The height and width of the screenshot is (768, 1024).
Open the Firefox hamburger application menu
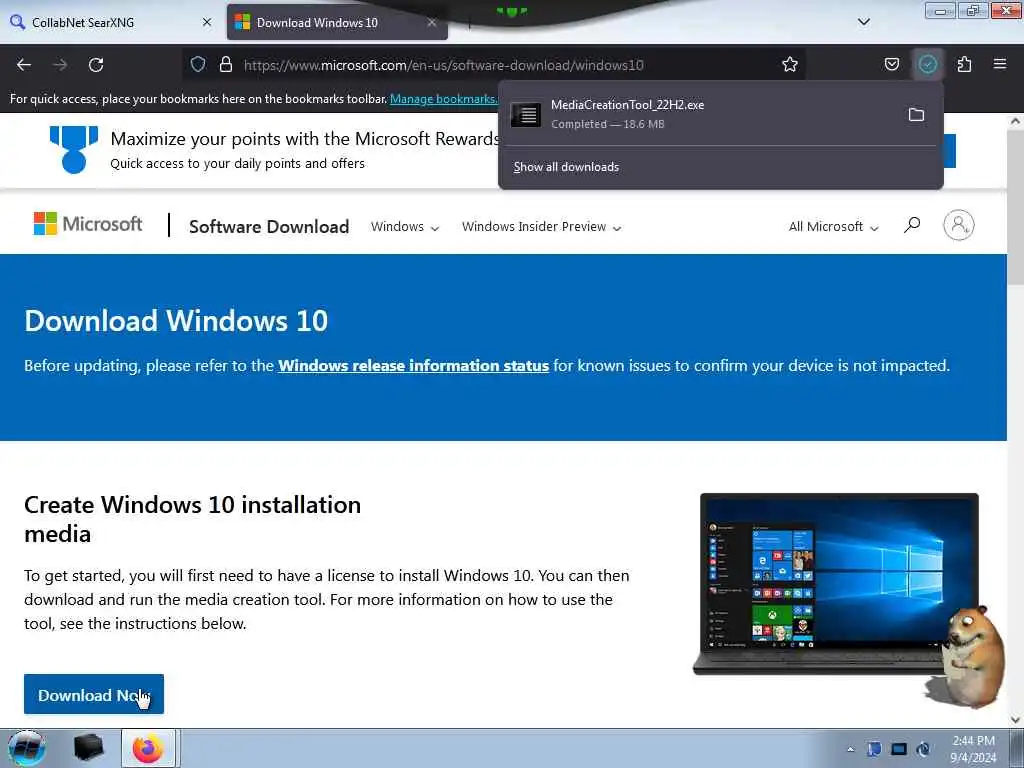click(x=1000, y=64)
